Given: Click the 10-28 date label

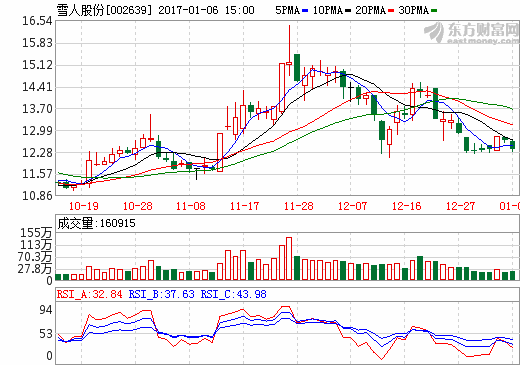Looking at the screenshot, I should pos(137,206).
